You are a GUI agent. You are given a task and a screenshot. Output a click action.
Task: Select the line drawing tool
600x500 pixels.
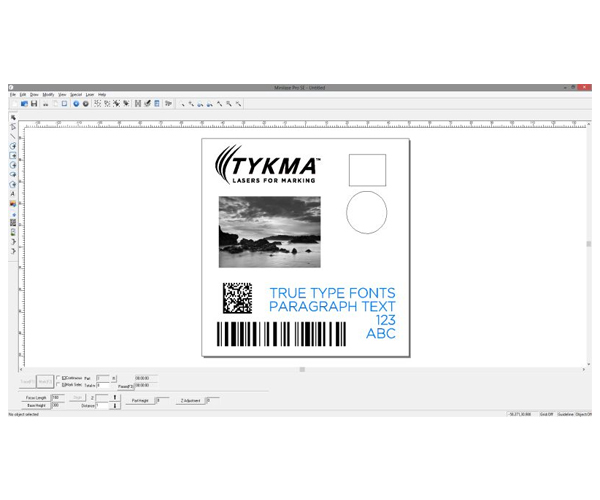[x=13, y=137]
